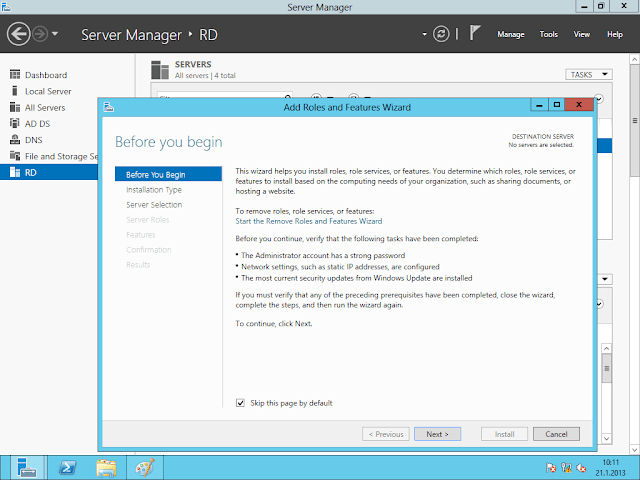Select Local Server in the sidebar
Screen dimensions: 640x480
click(47, 91)
